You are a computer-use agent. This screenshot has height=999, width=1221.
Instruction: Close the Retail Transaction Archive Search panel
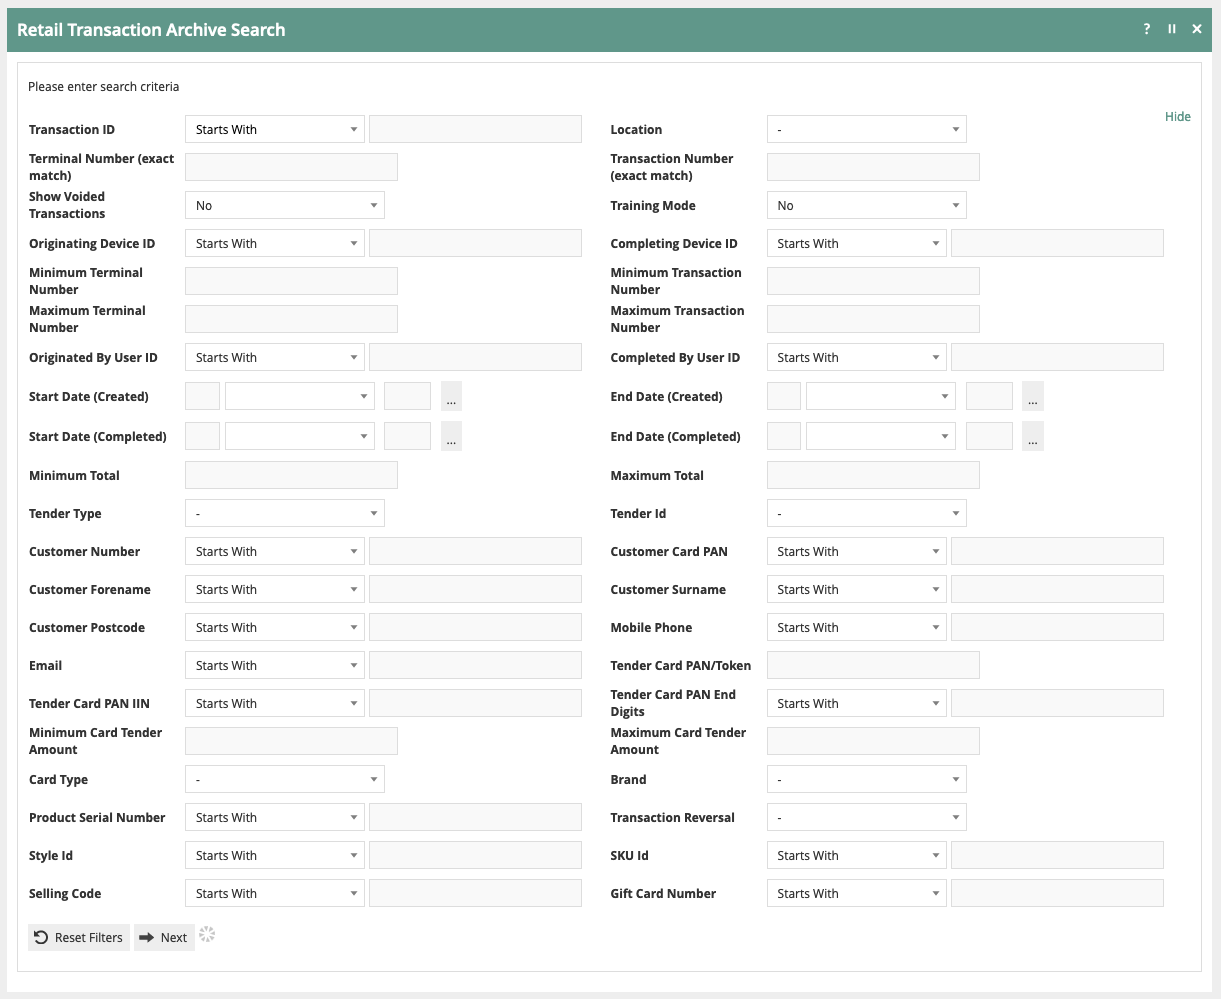point(1197,29)
